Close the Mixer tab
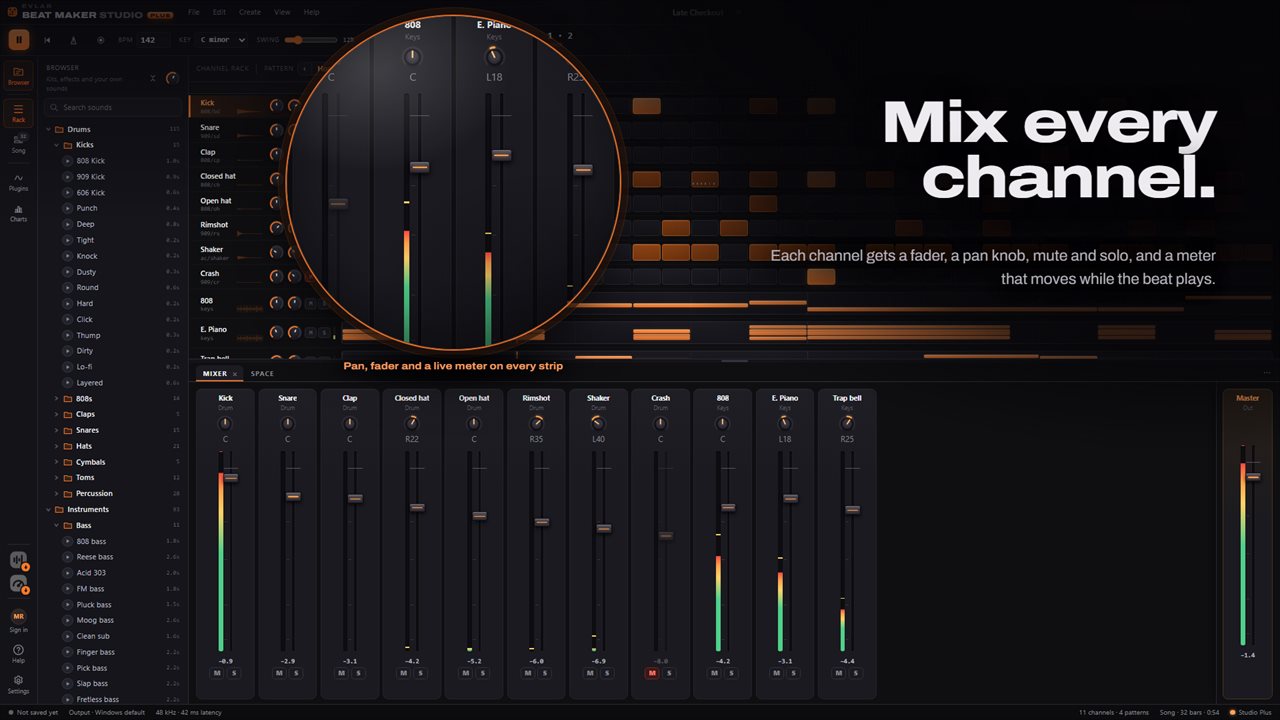 tap(235, 374)
